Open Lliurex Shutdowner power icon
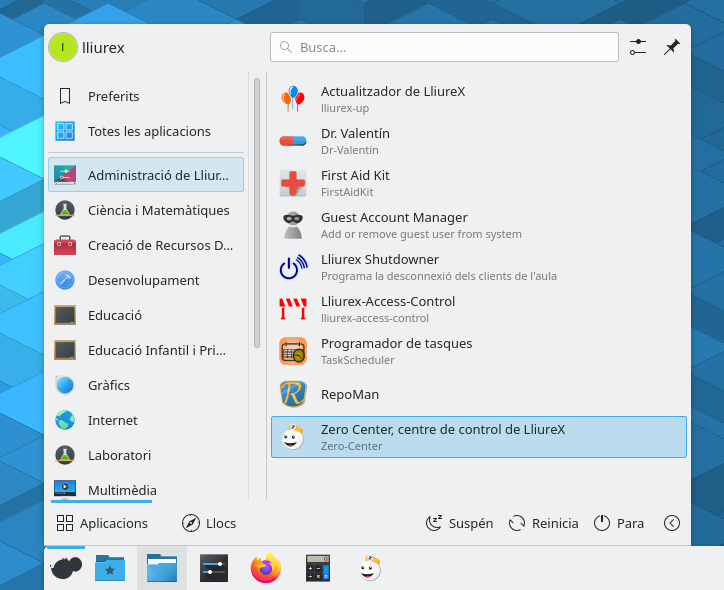 click(293, 267)
